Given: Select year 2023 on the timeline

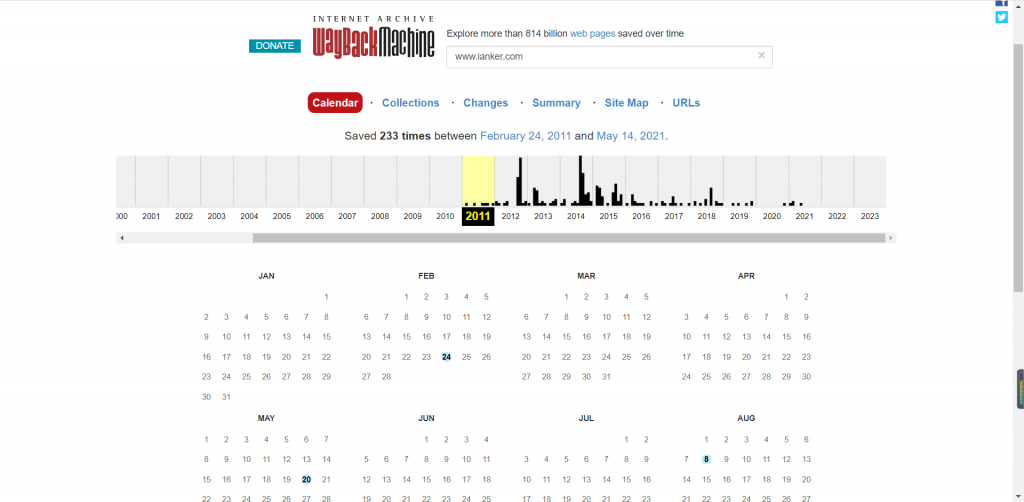Looking at the screenshot, I should (870, 216).
